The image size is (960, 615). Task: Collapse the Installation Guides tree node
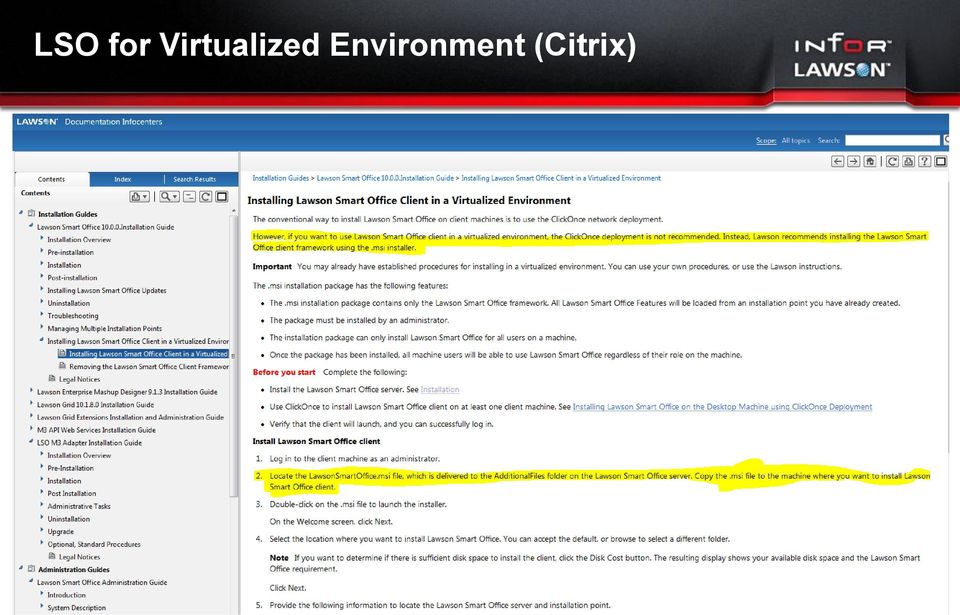point(21,213)
